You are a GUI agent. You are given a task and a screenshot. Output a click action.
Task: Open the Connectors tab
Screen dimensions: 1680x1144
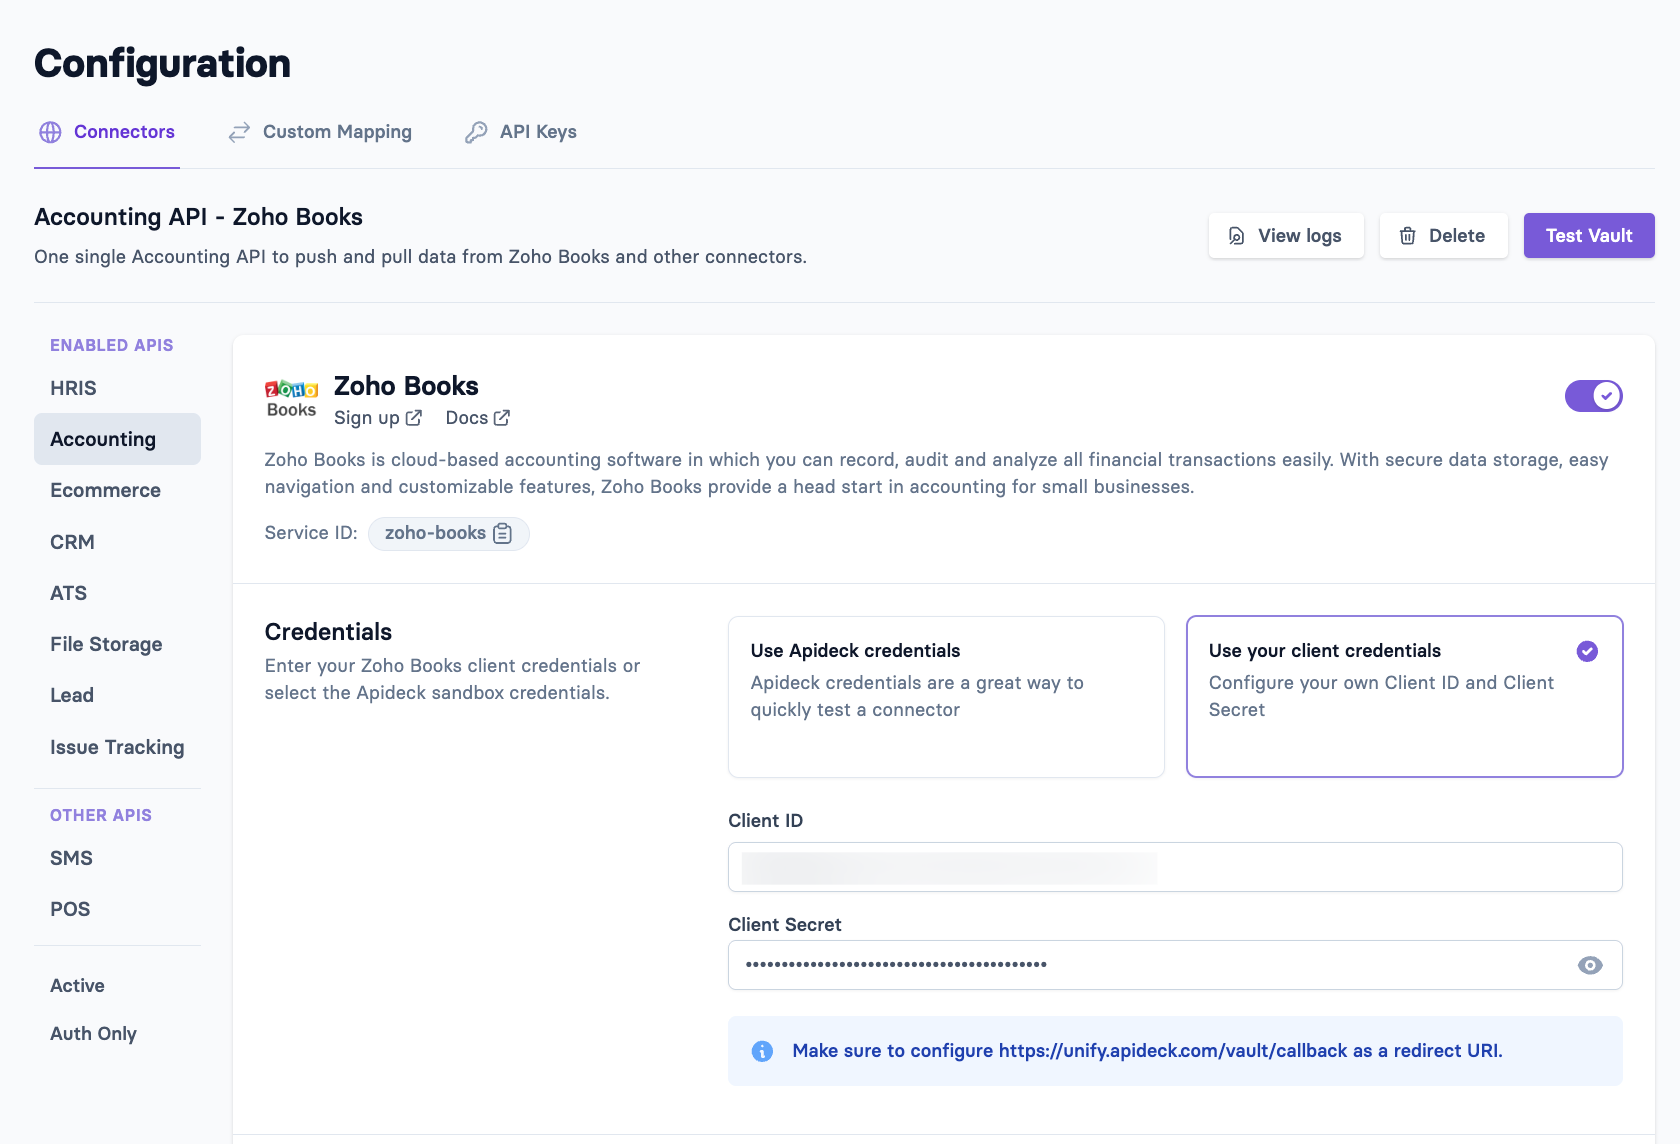(x=107, y=132)
